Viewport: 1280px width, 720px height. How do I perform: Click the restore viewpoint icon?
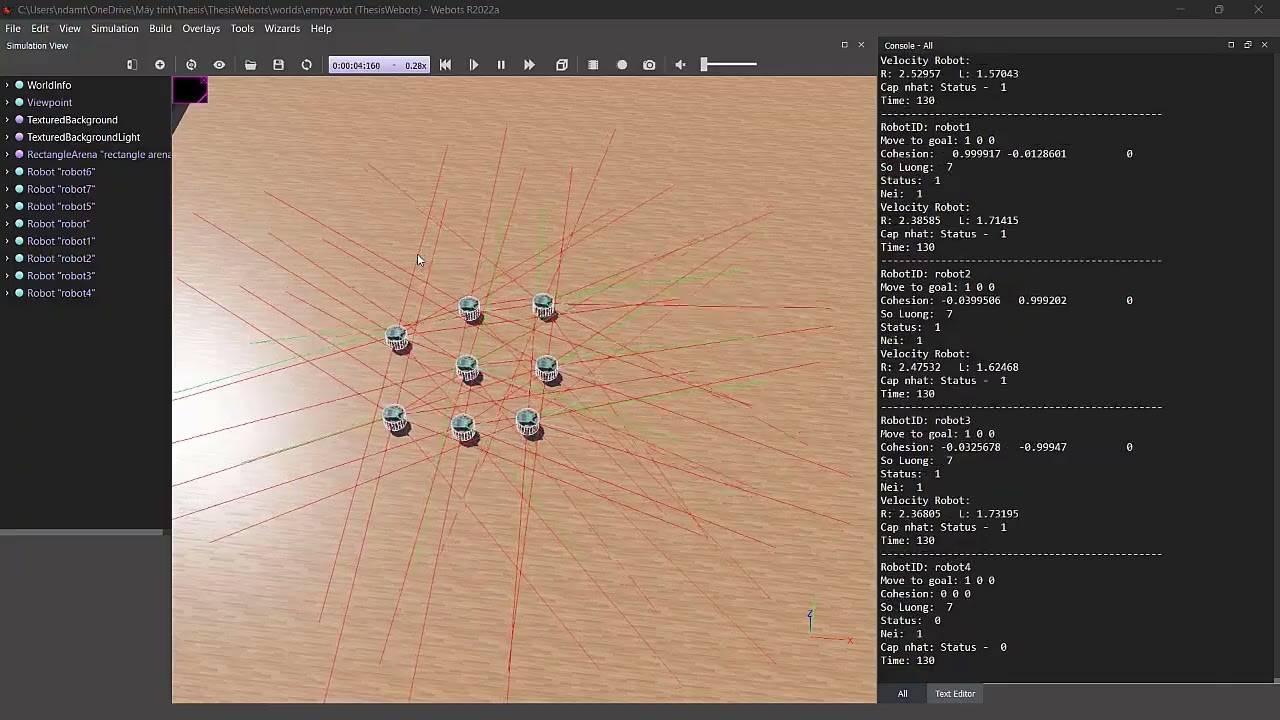pyautogui.click(x=191, y=65)
